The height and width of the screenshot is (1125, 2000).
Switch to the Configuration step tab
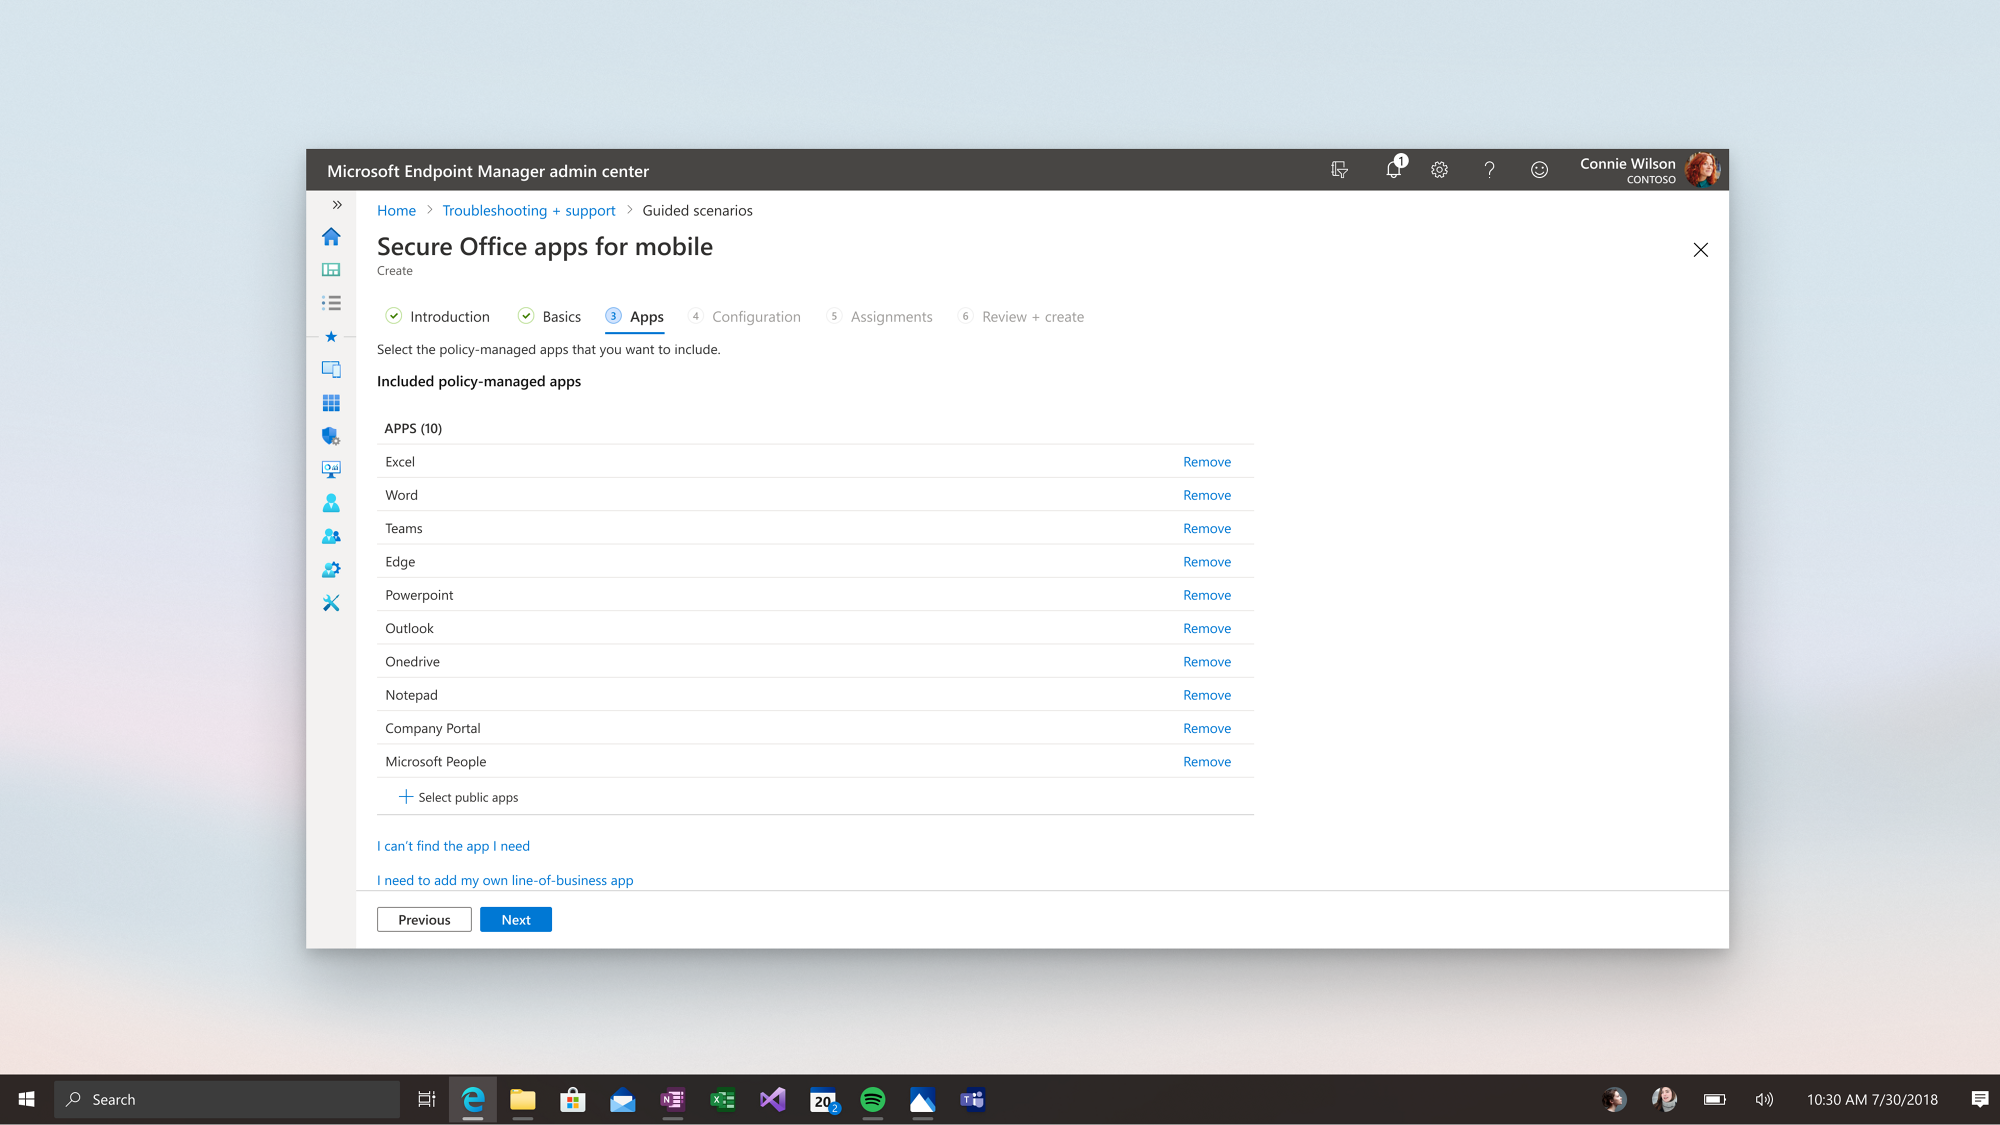745,317
